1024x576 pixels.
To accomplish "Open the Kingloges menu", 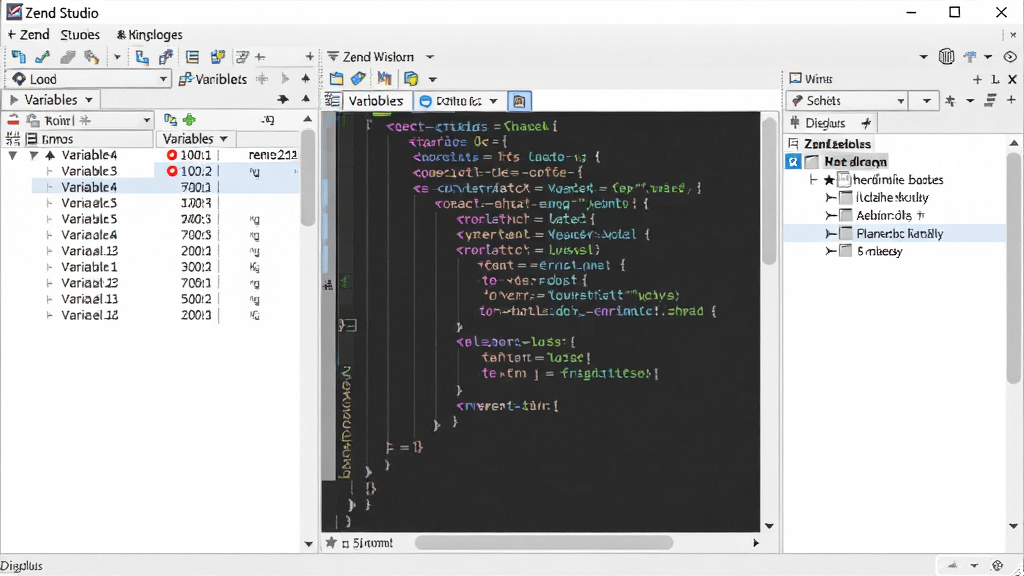I will tap(150, 35).
